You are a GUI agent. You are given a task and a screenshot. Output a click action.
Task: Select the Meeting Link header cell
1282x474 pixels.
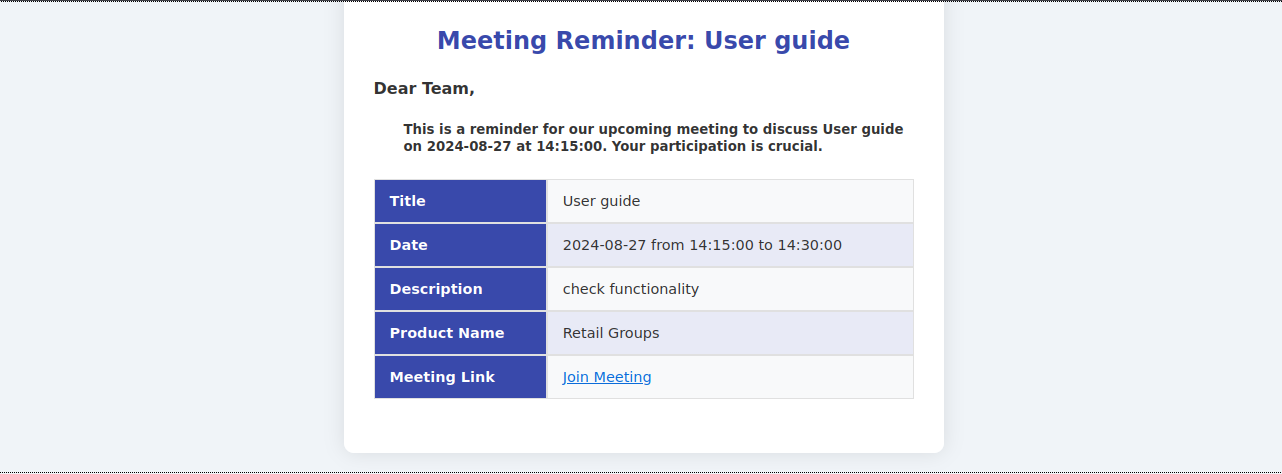pyautogui.click(x=460, y=377)
